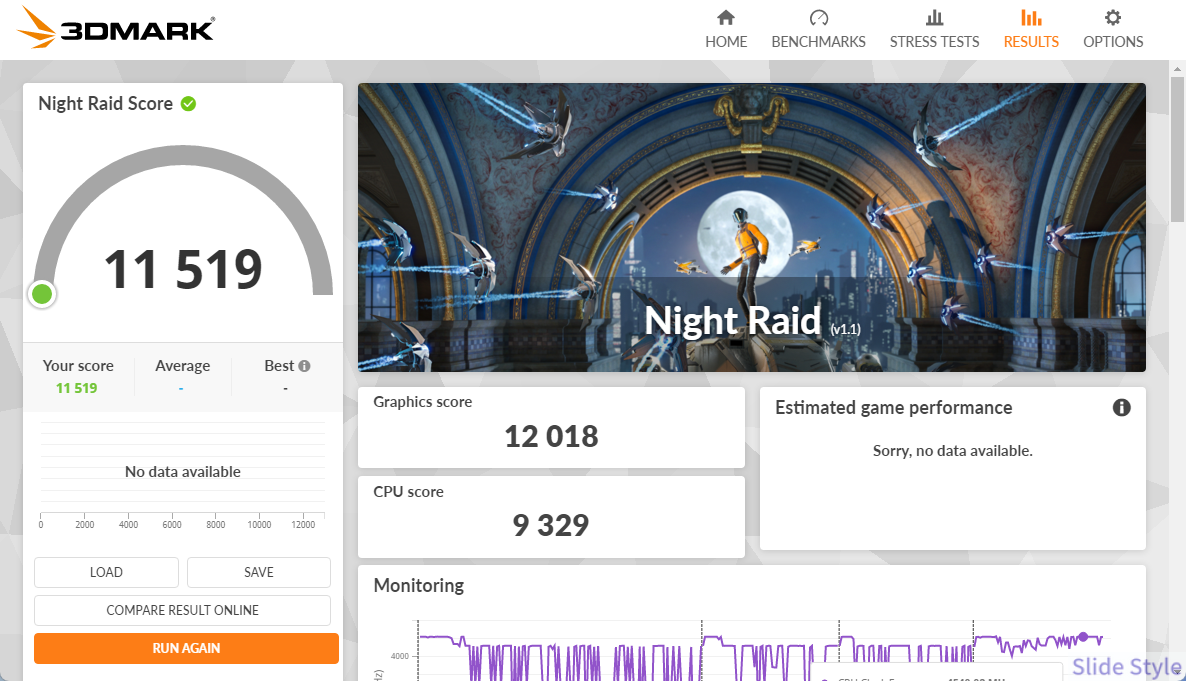Click the scrollbar up arrow
This screenshot has height=681, width=1186.
1177,70
